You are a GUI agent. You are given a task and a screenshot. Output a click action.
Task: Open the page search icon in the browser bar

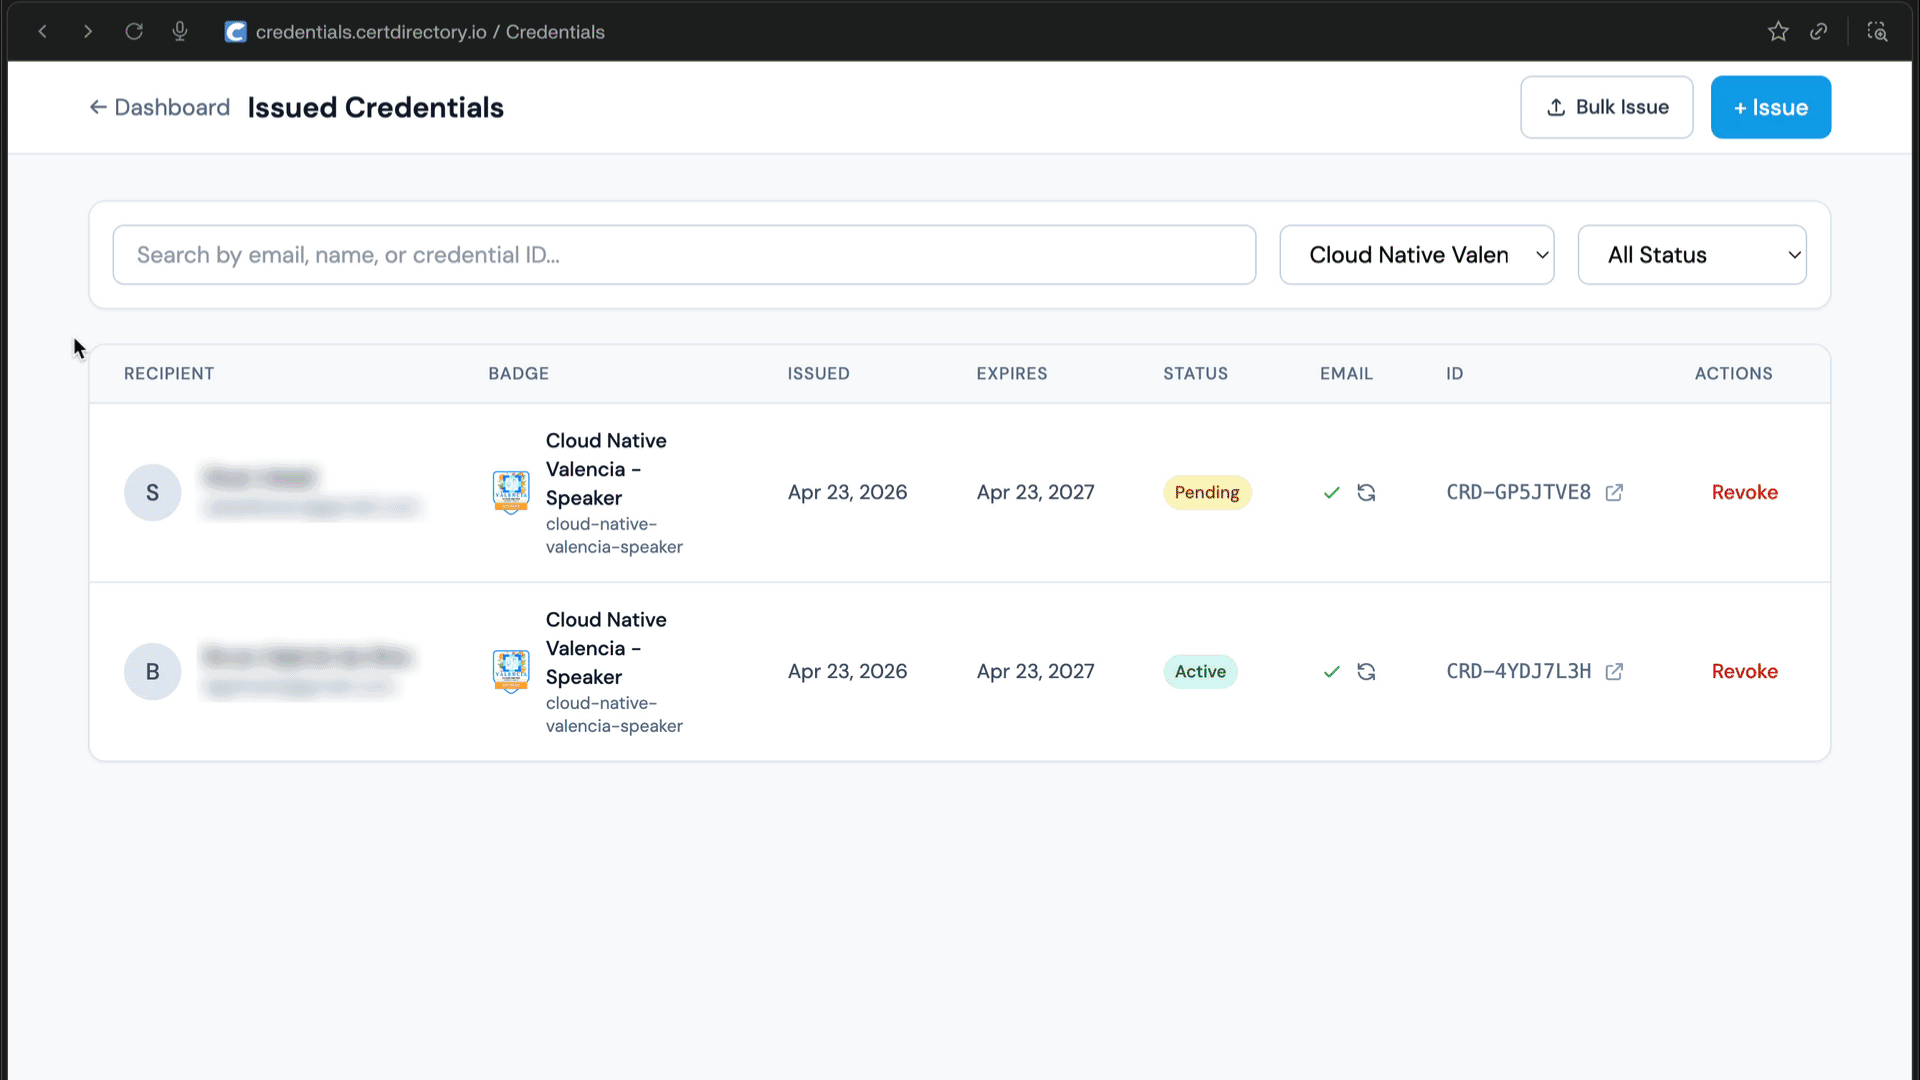pyautogui.click(x=1877, y=32)
